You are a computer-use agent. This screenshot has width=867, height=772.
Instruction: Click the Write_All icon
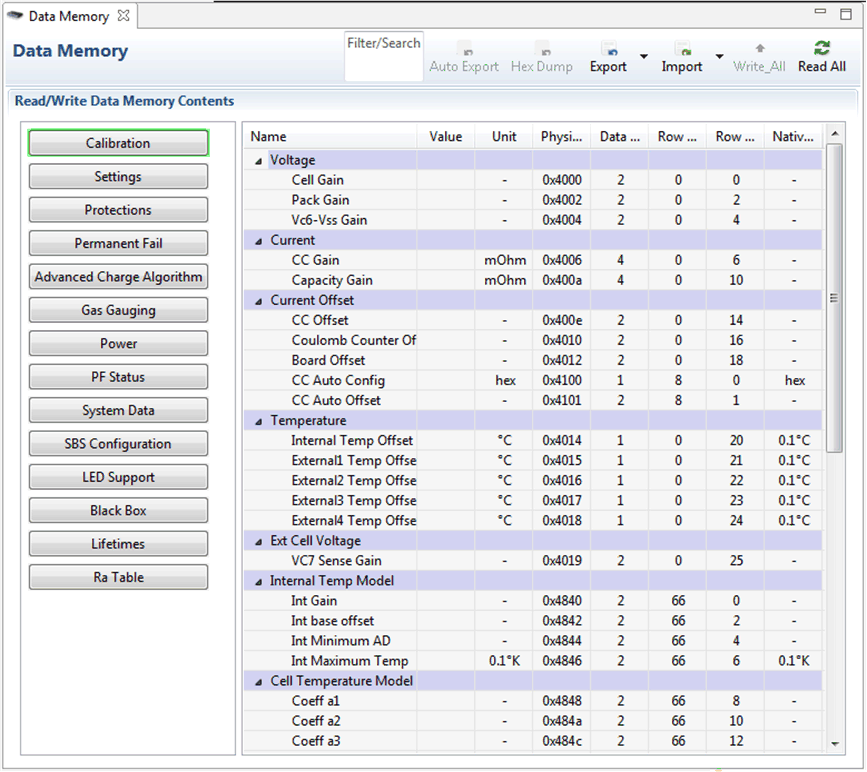(x=759, y=47)
